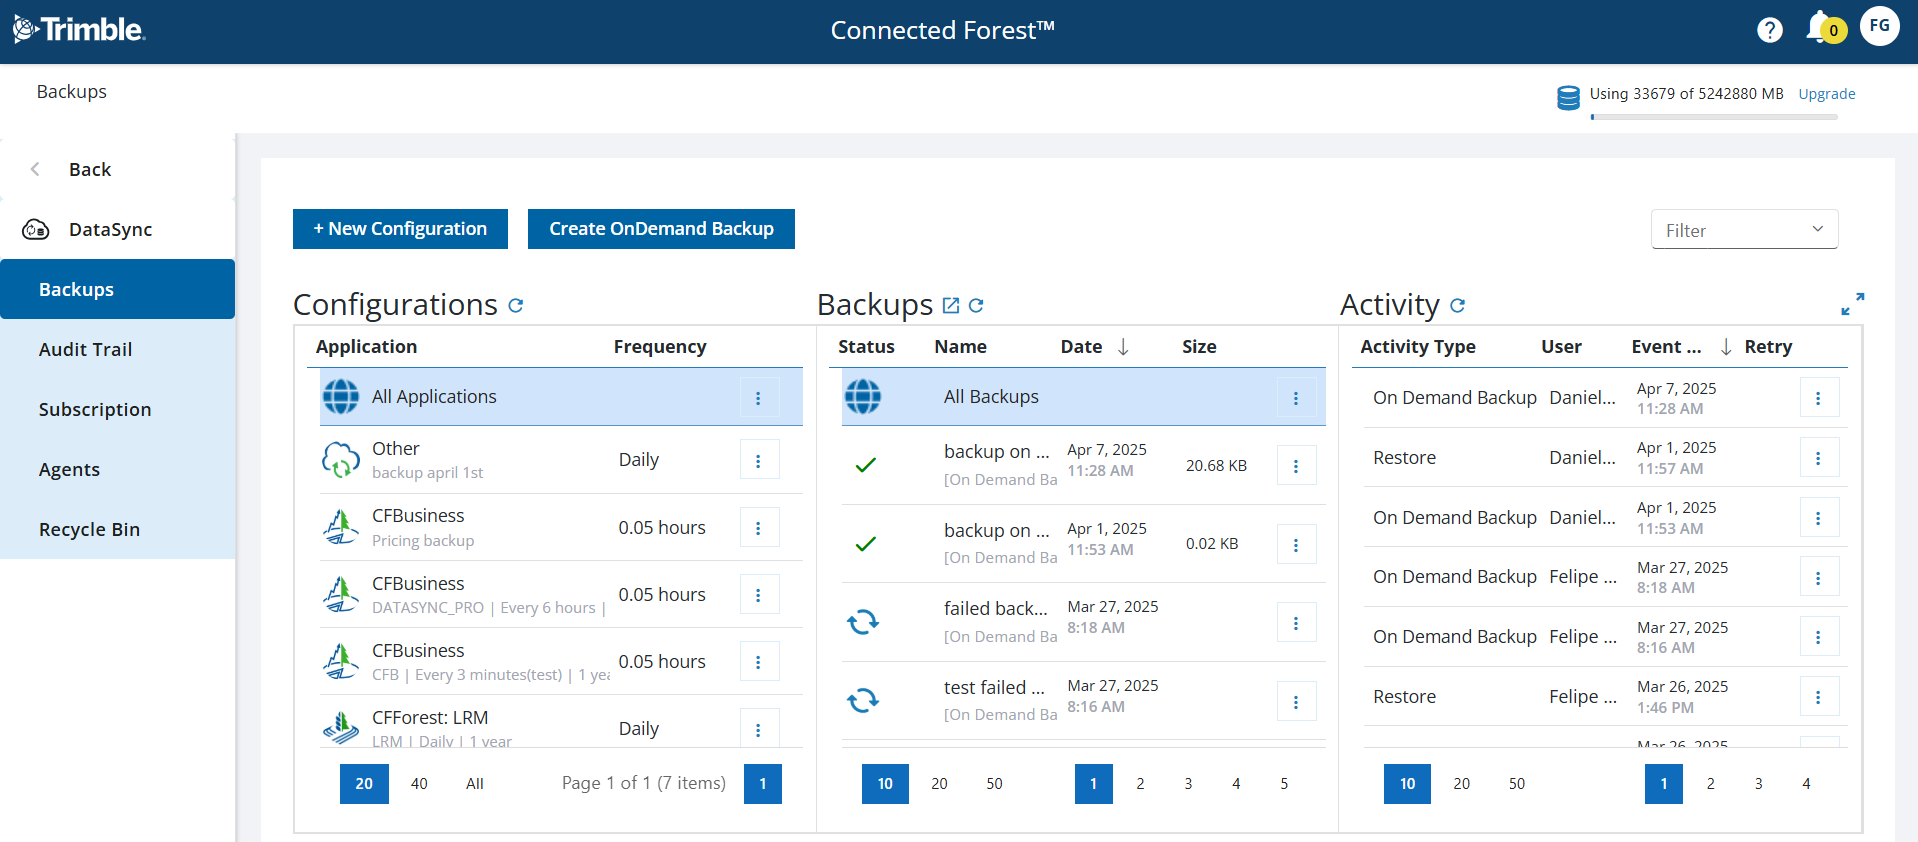Open Recycle Bin in sidebar

(117, 529)
